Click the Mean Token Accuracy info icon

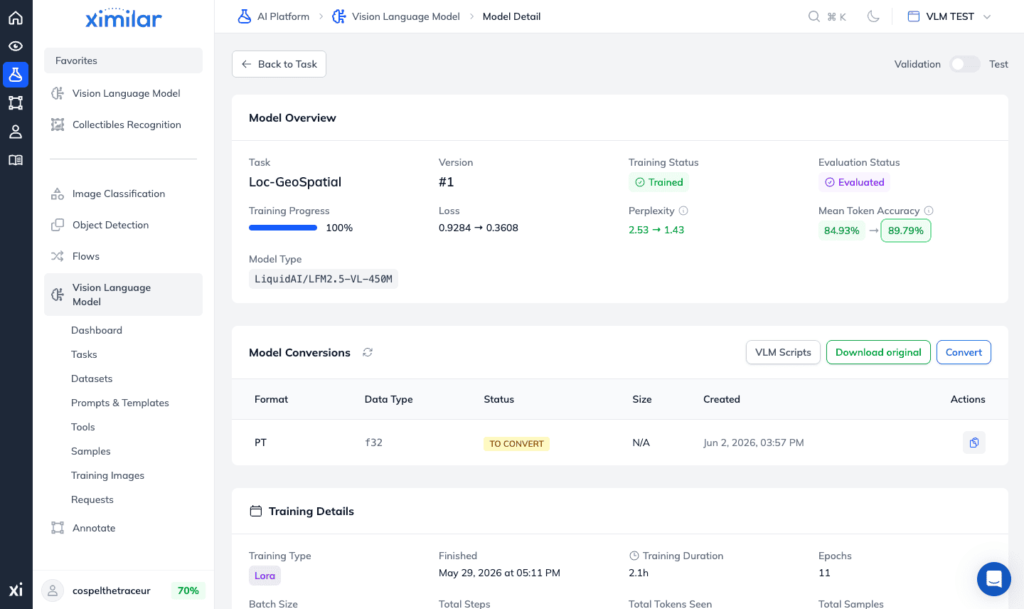pos(929,211)
